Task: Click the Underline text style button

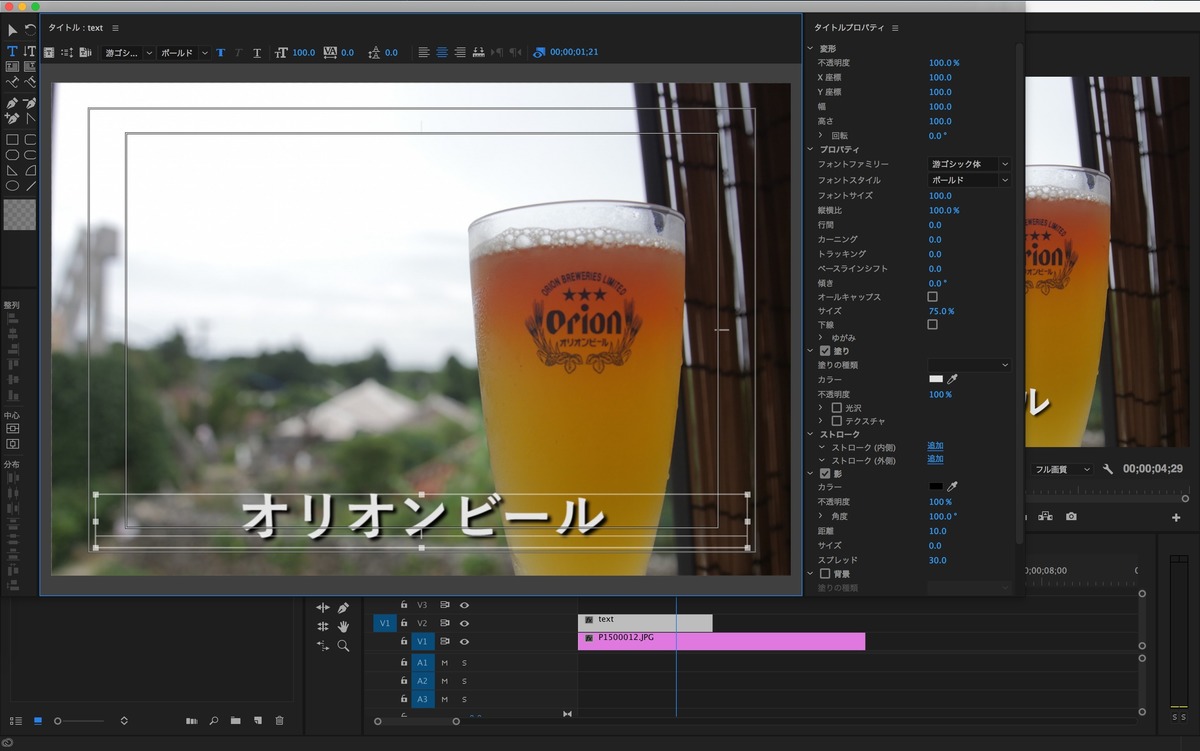Action: 257,53
